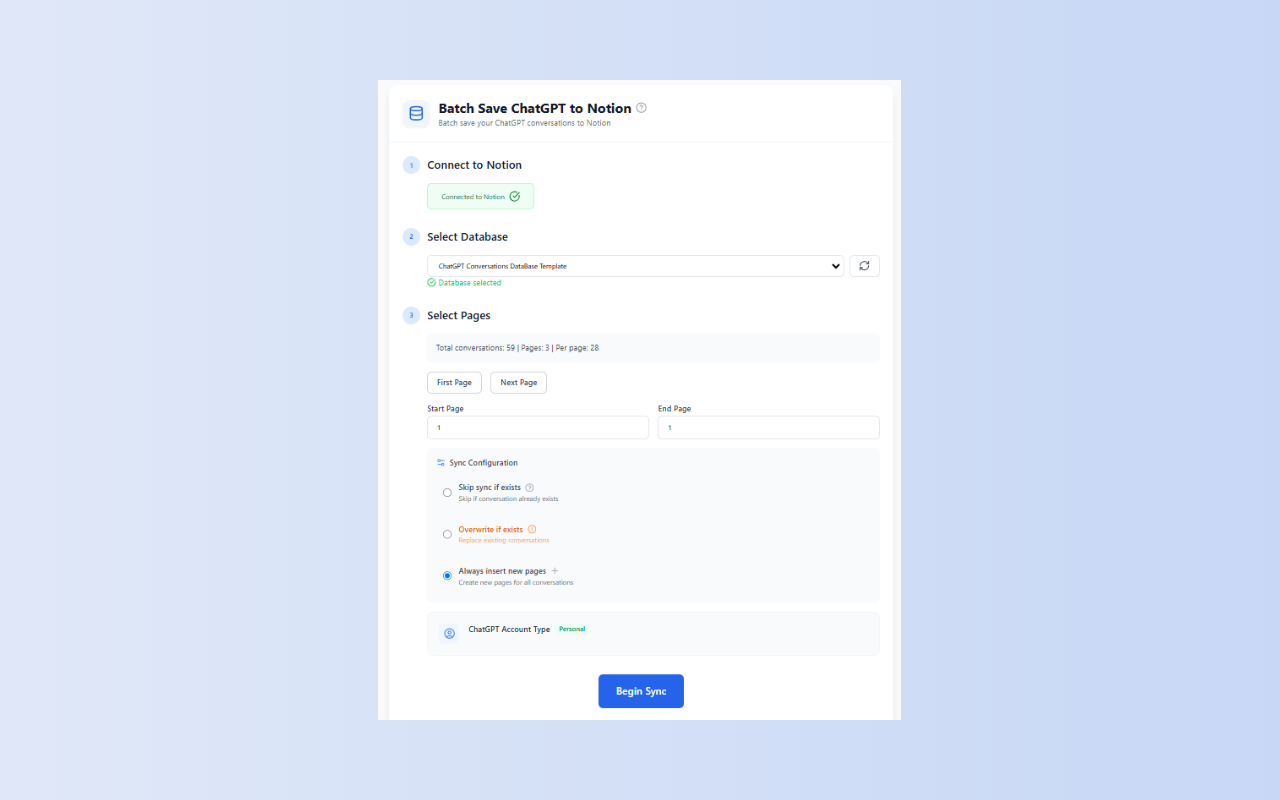
Task: Select the Always insert new pages radio
Action: pos(447,576)
